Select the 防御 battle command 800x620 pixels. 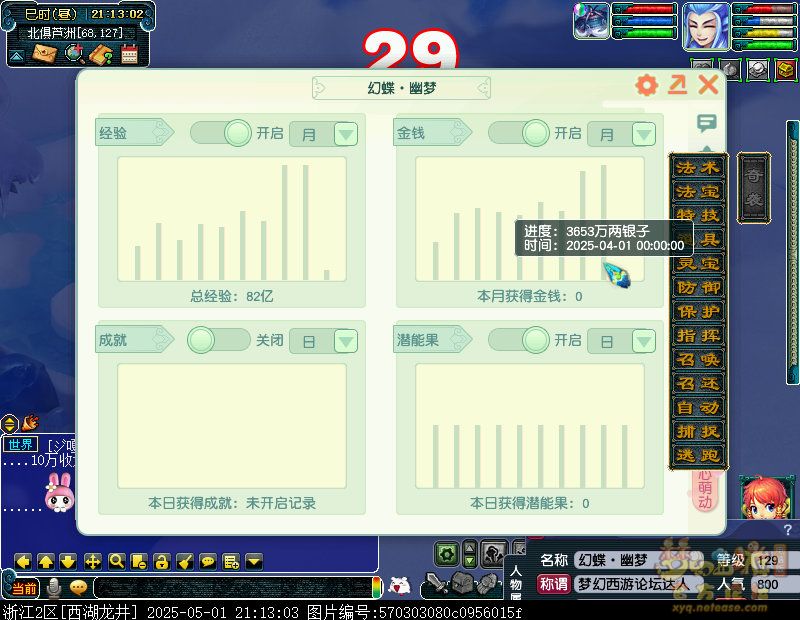pos(698,287)
